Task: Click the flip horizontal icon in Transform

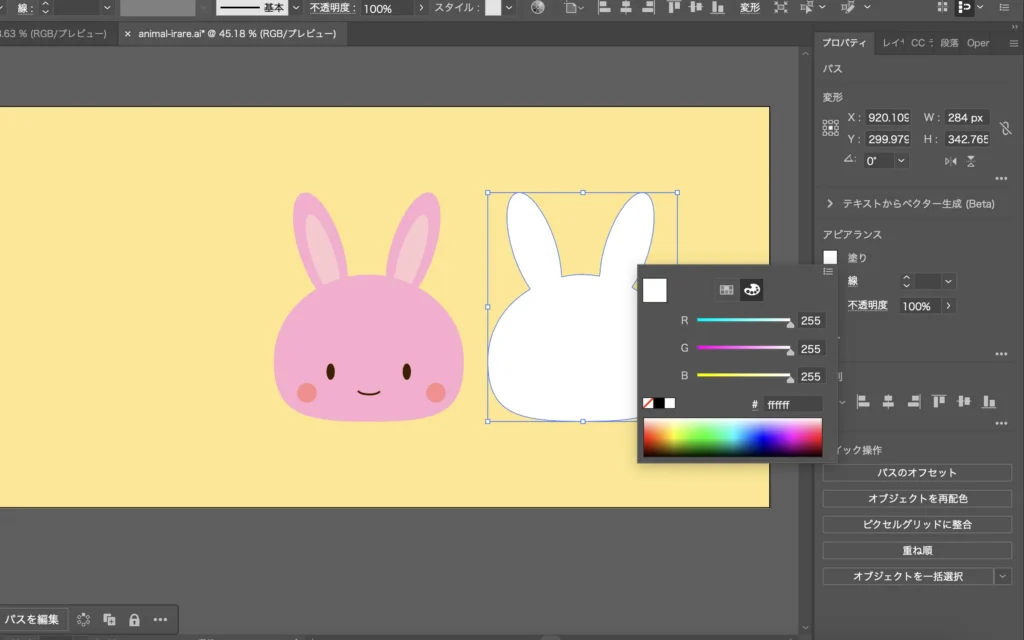Action: (950, 161)
